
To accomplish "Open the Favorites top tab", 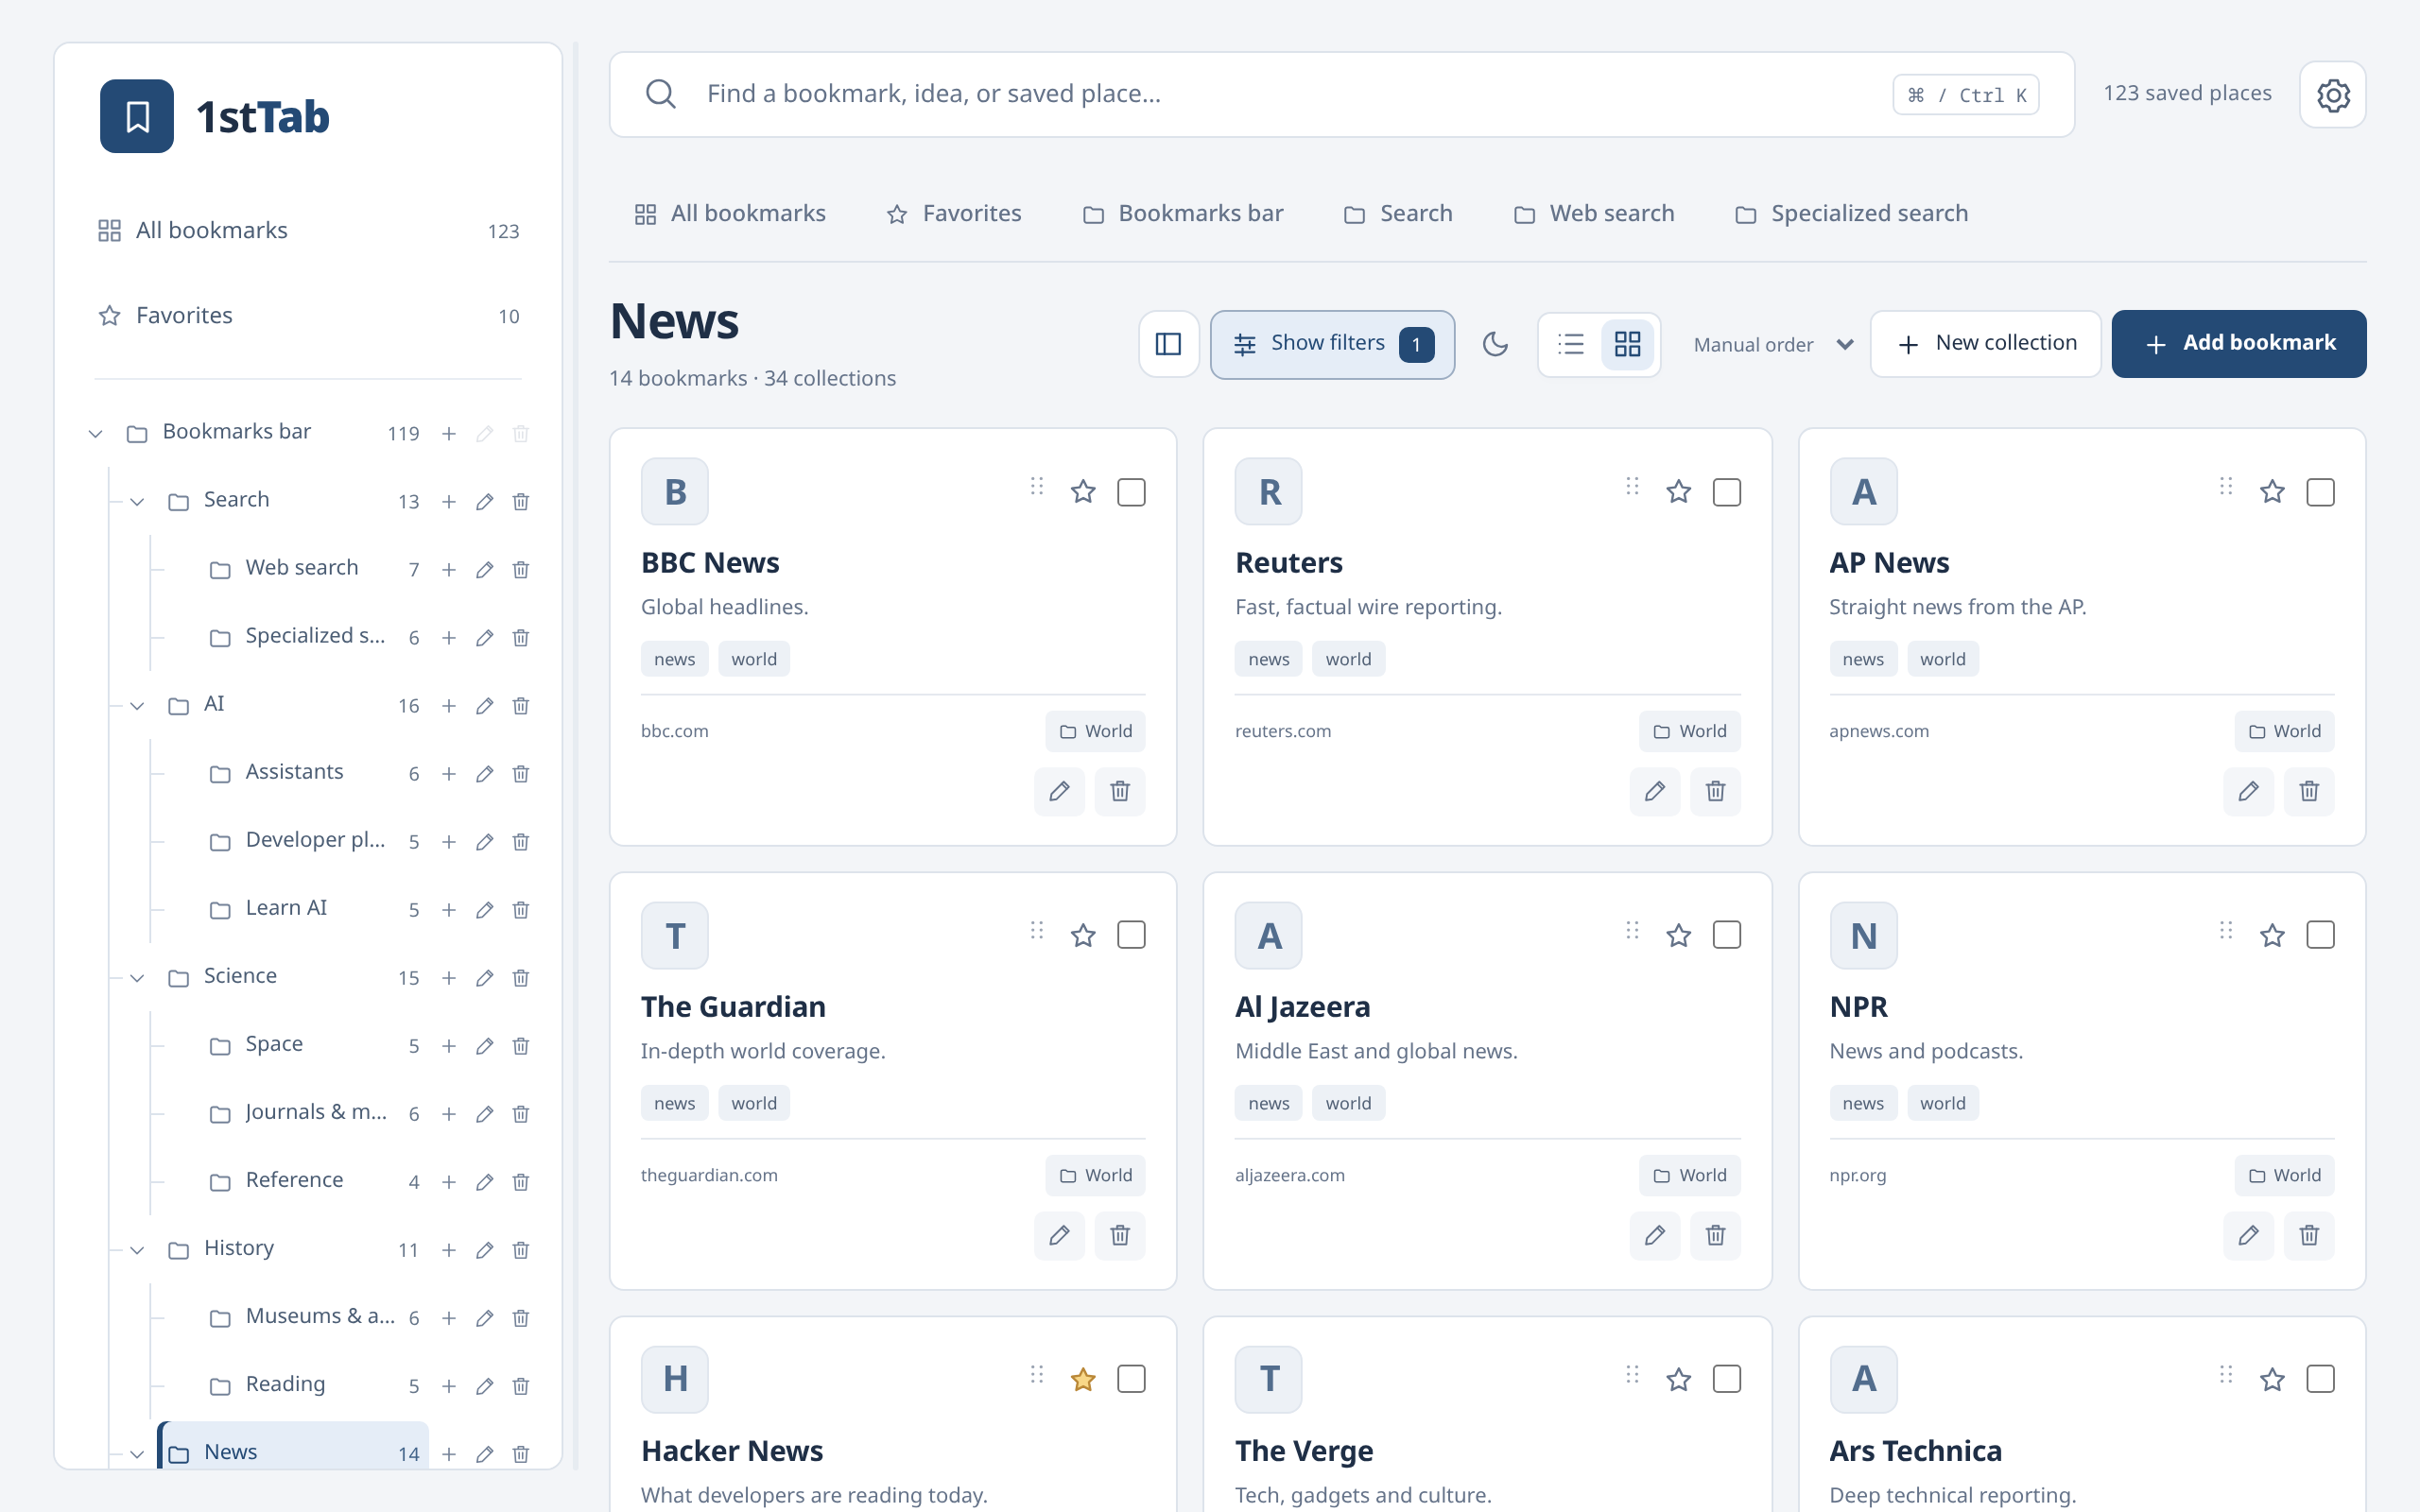I will 954,213.
